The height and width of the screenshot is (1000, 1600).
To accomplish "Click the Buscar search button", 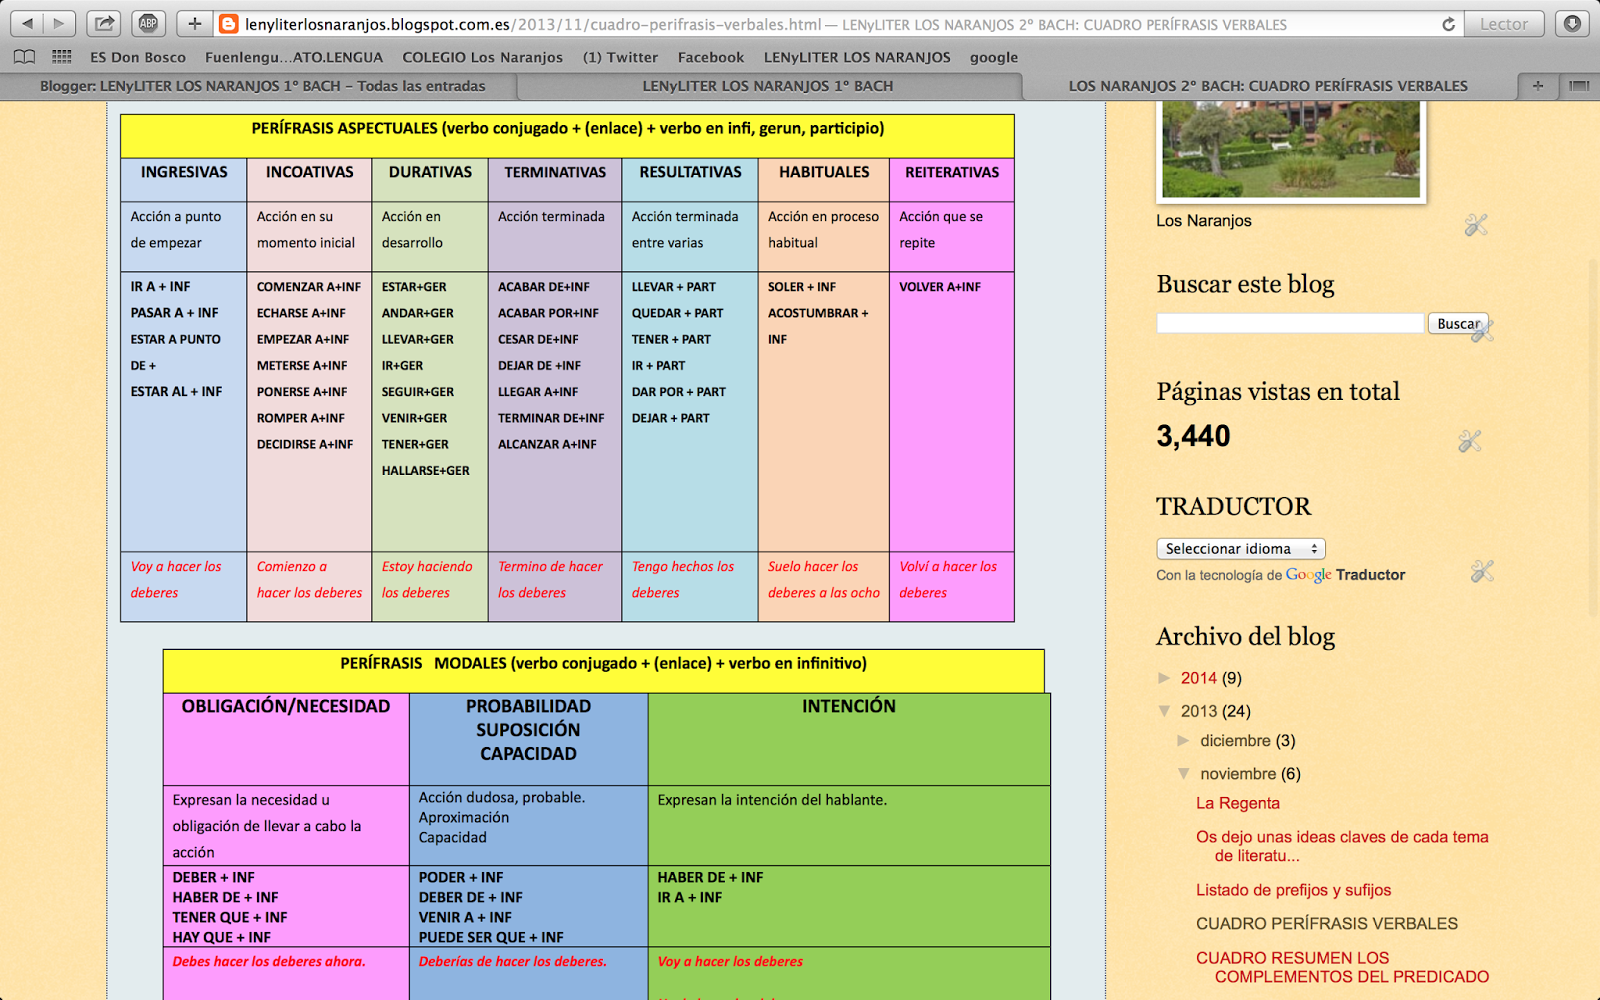I will (x=1458, y=323).
